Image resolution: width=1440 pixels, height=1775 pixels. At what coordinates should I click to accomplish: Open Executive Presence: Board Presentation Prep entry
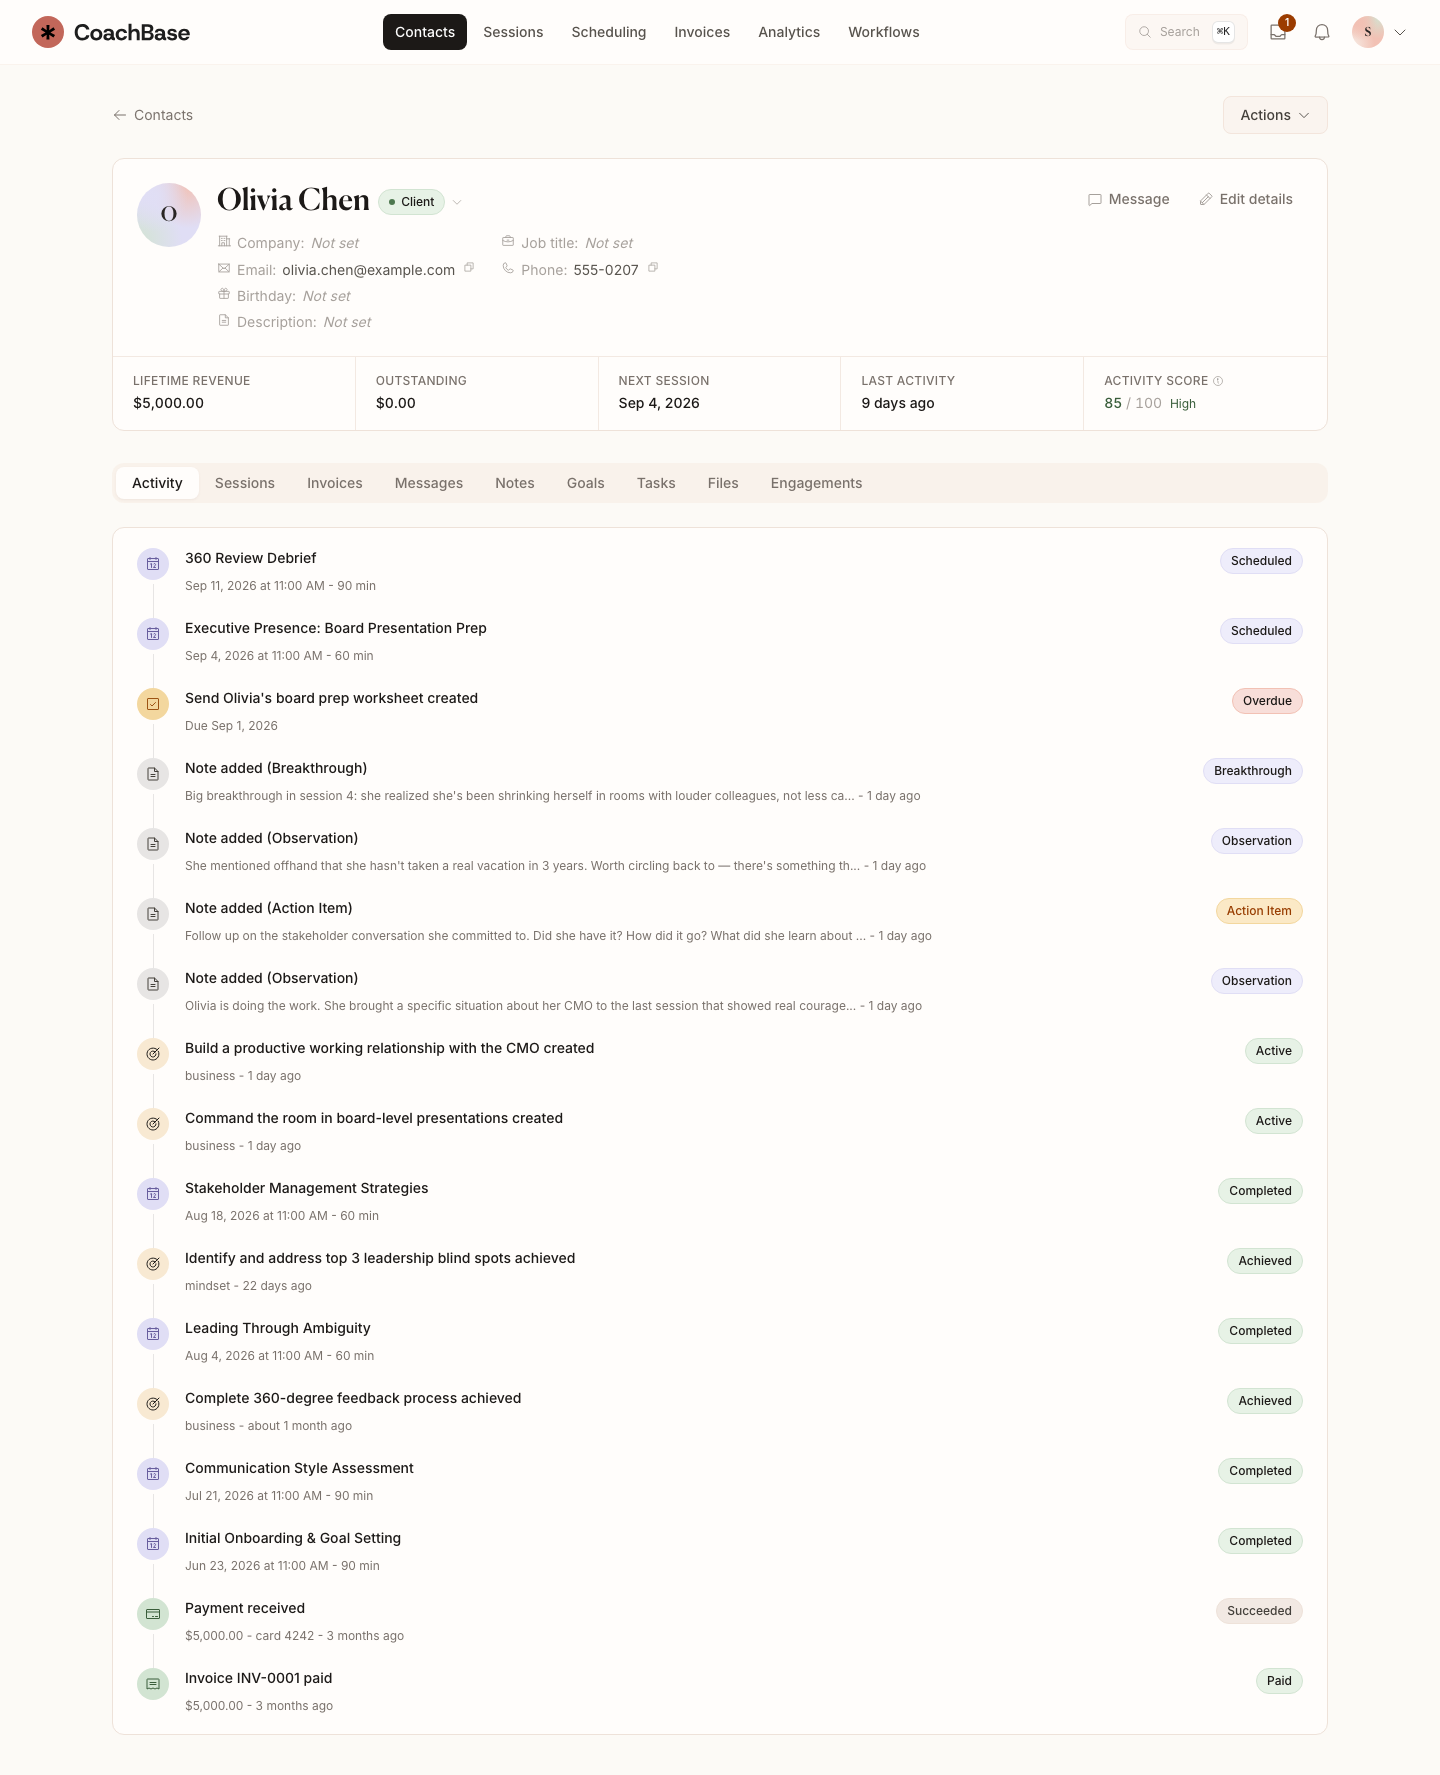(x=336, y=628)
